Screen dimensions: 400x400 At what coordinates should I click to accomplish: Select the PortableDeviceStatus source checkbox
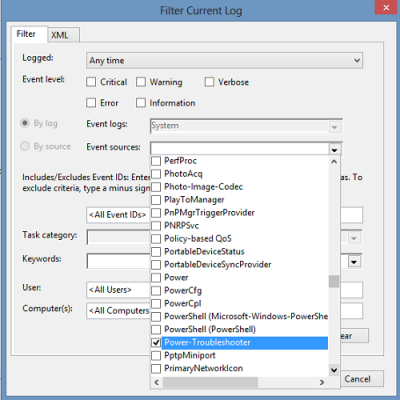coord(156,251)
